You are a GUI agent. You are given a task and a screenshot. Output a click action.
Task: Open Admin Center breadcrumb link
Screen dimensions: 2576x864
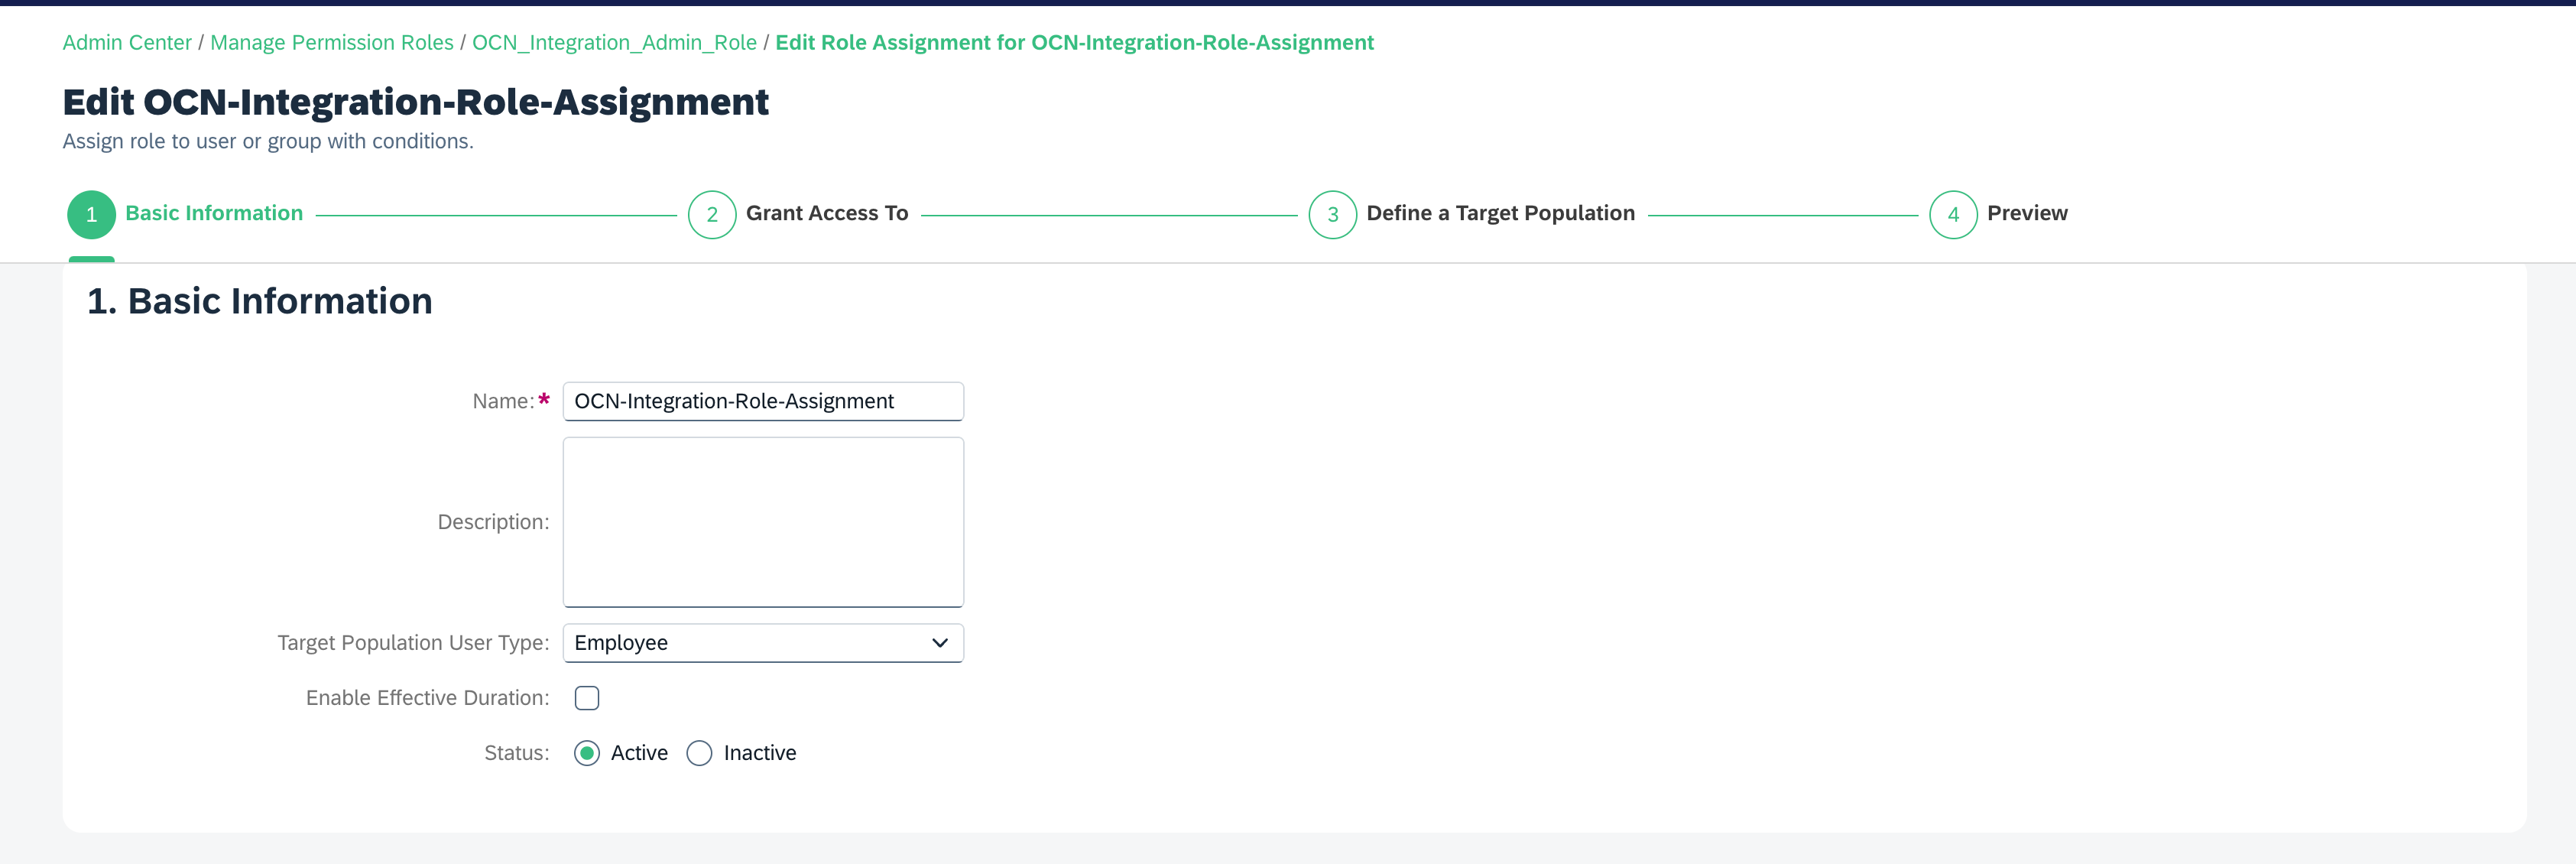click(127, 43)
